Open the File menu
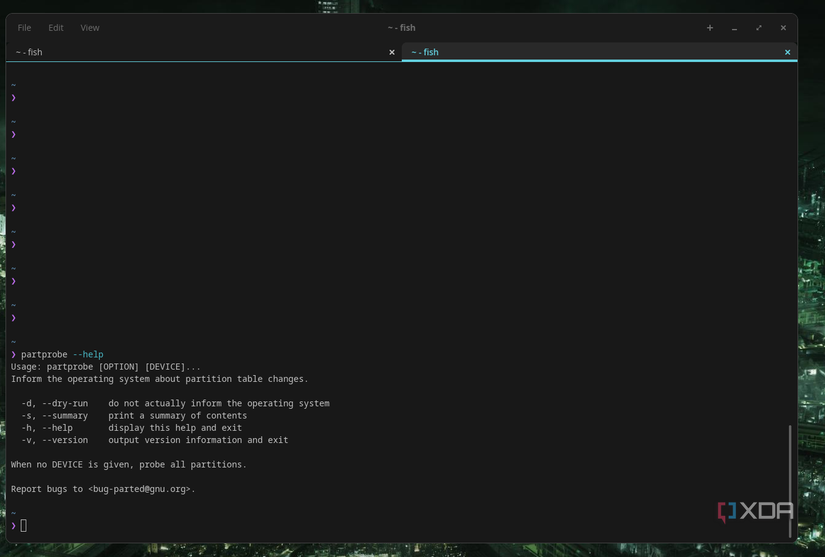The width and height of the screenshot is (825, 557). [x=24, y=28]
